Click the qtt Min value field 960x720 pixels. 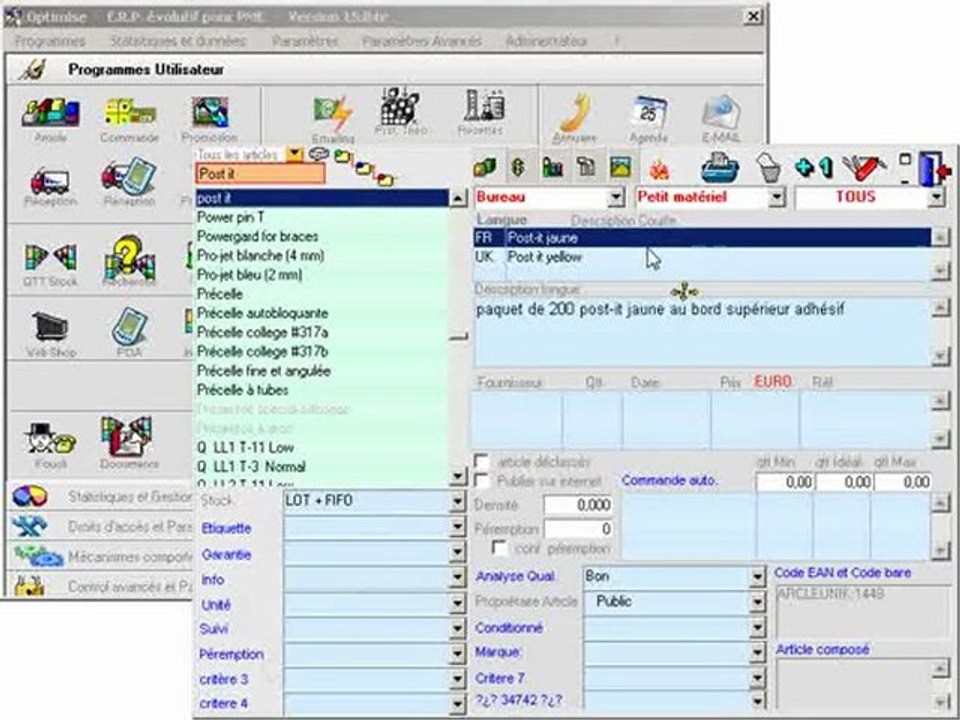pyautogui.click(x=785, y=482)
